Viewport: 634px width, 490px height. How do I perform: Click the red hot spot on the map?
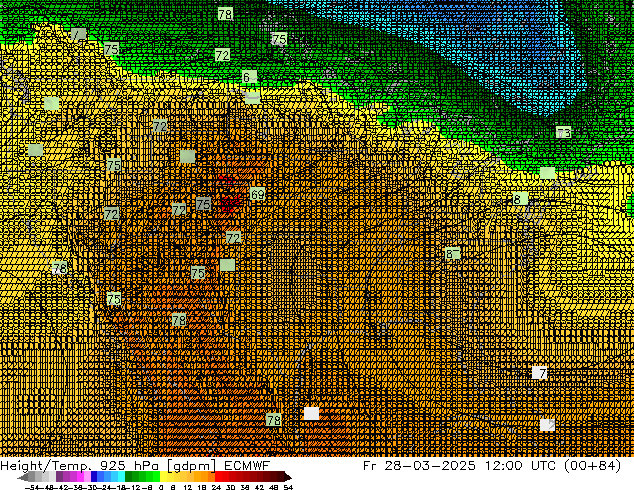230,202
